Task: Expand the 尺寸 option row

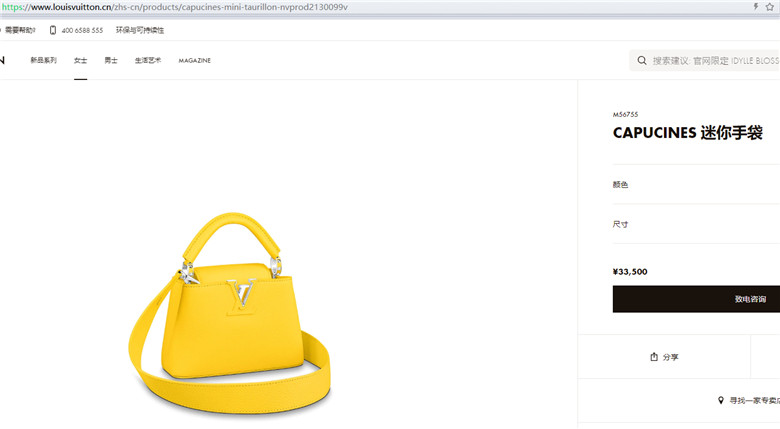Action: pyautogui.click(x=696, y=224)
